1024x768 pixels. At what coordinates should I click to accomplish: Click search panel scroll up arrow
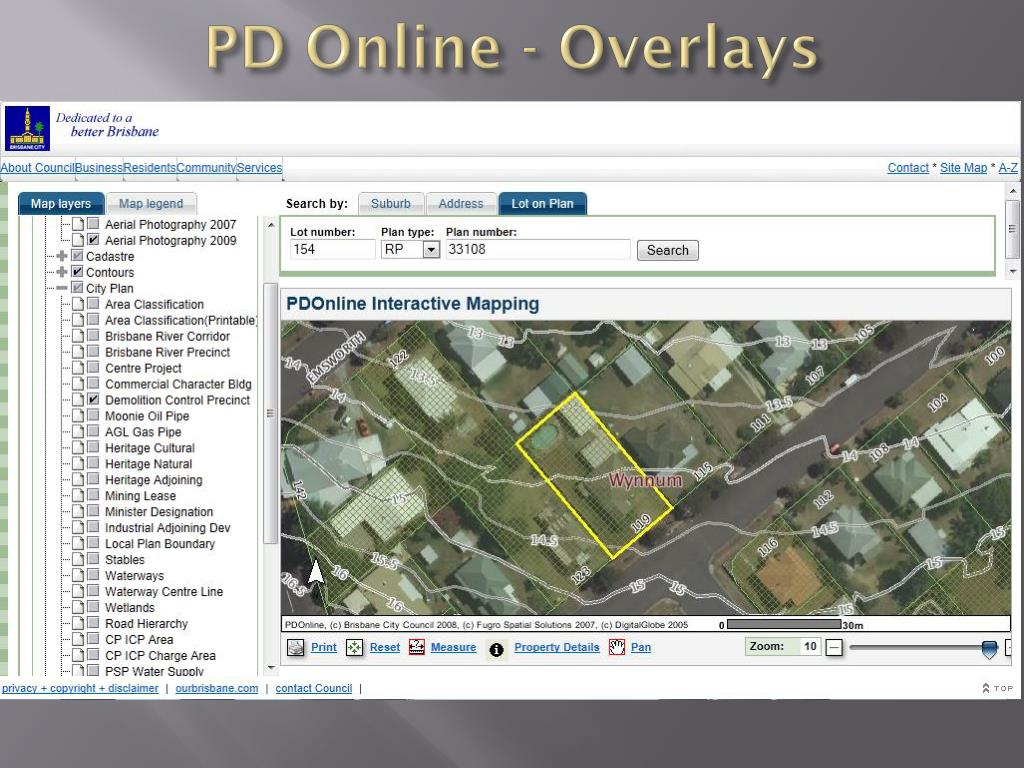point(1012,191)
